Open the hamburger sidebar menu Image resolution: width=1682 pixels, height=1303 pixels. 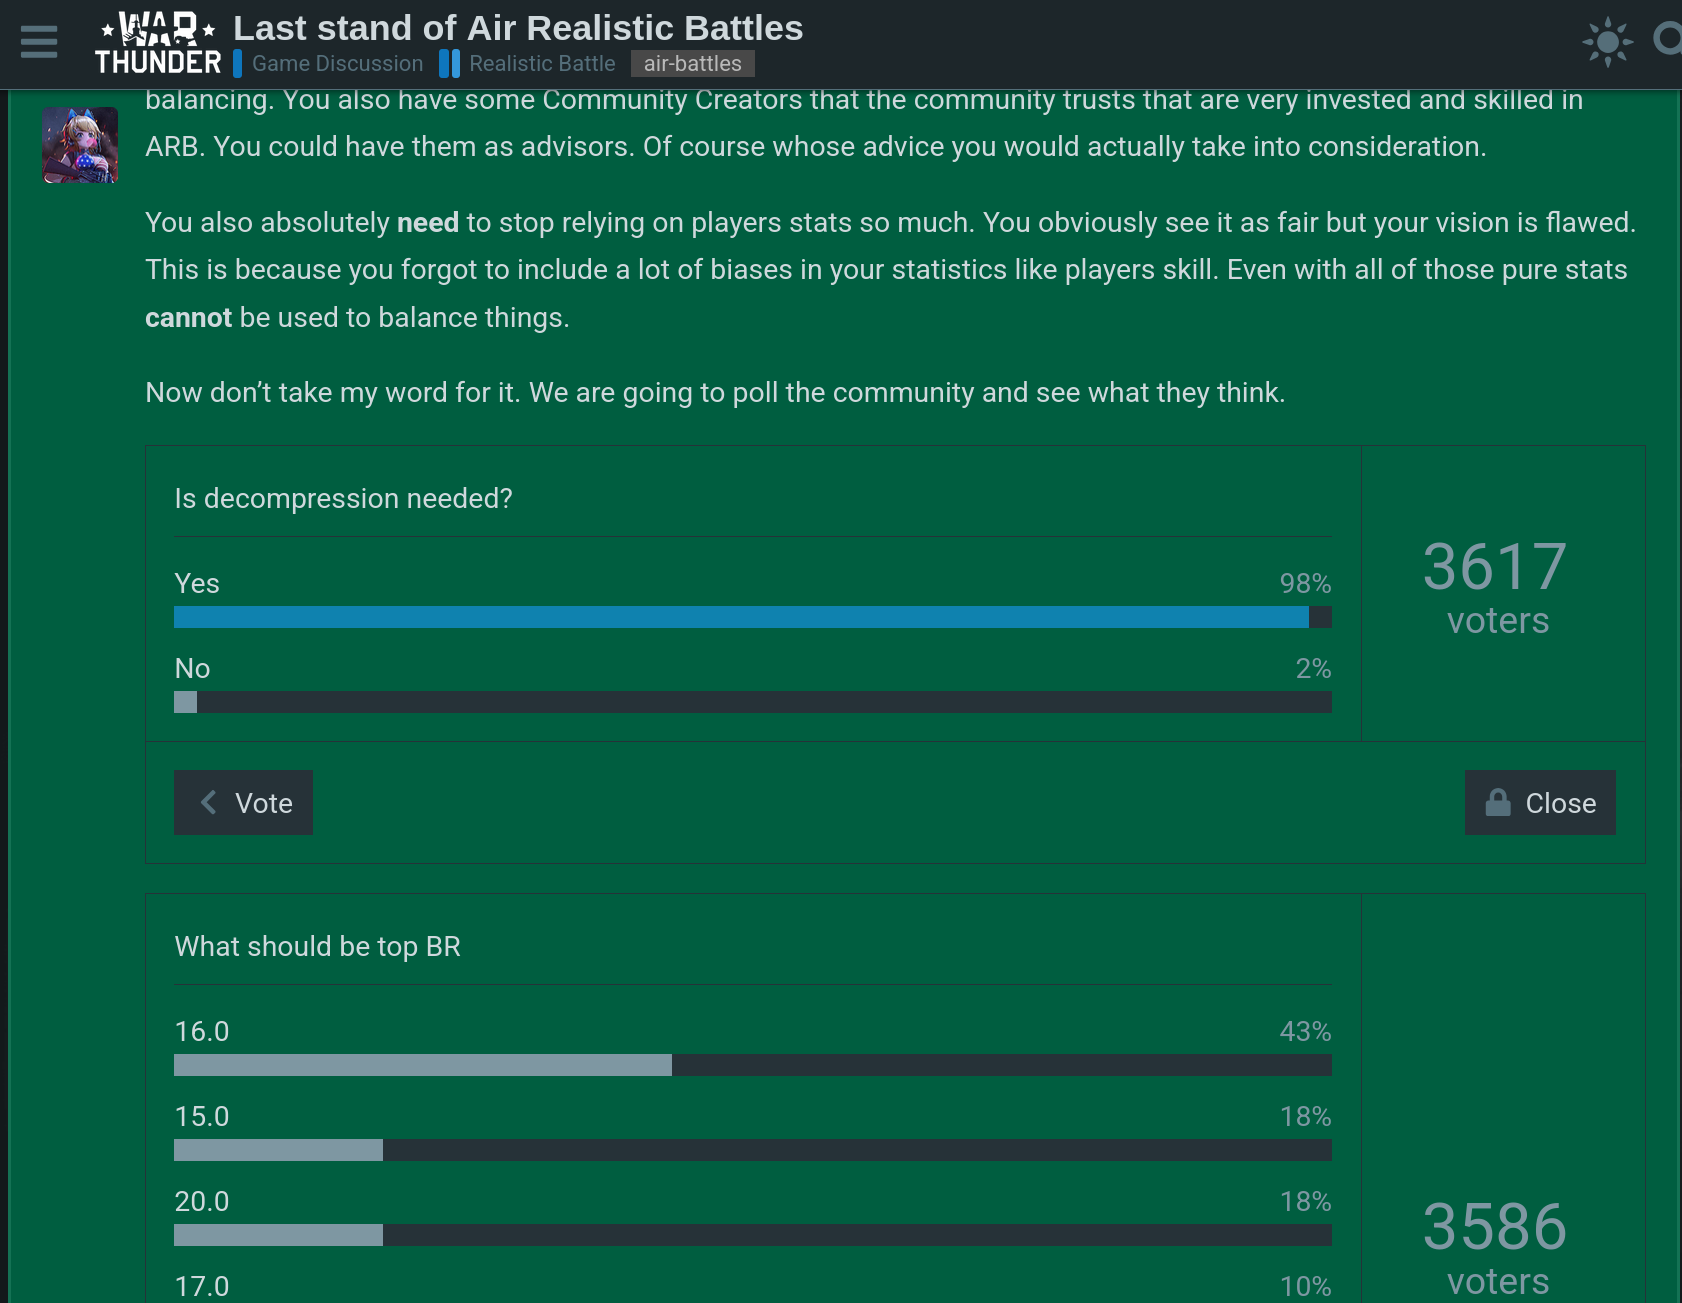tap(39, 42)
